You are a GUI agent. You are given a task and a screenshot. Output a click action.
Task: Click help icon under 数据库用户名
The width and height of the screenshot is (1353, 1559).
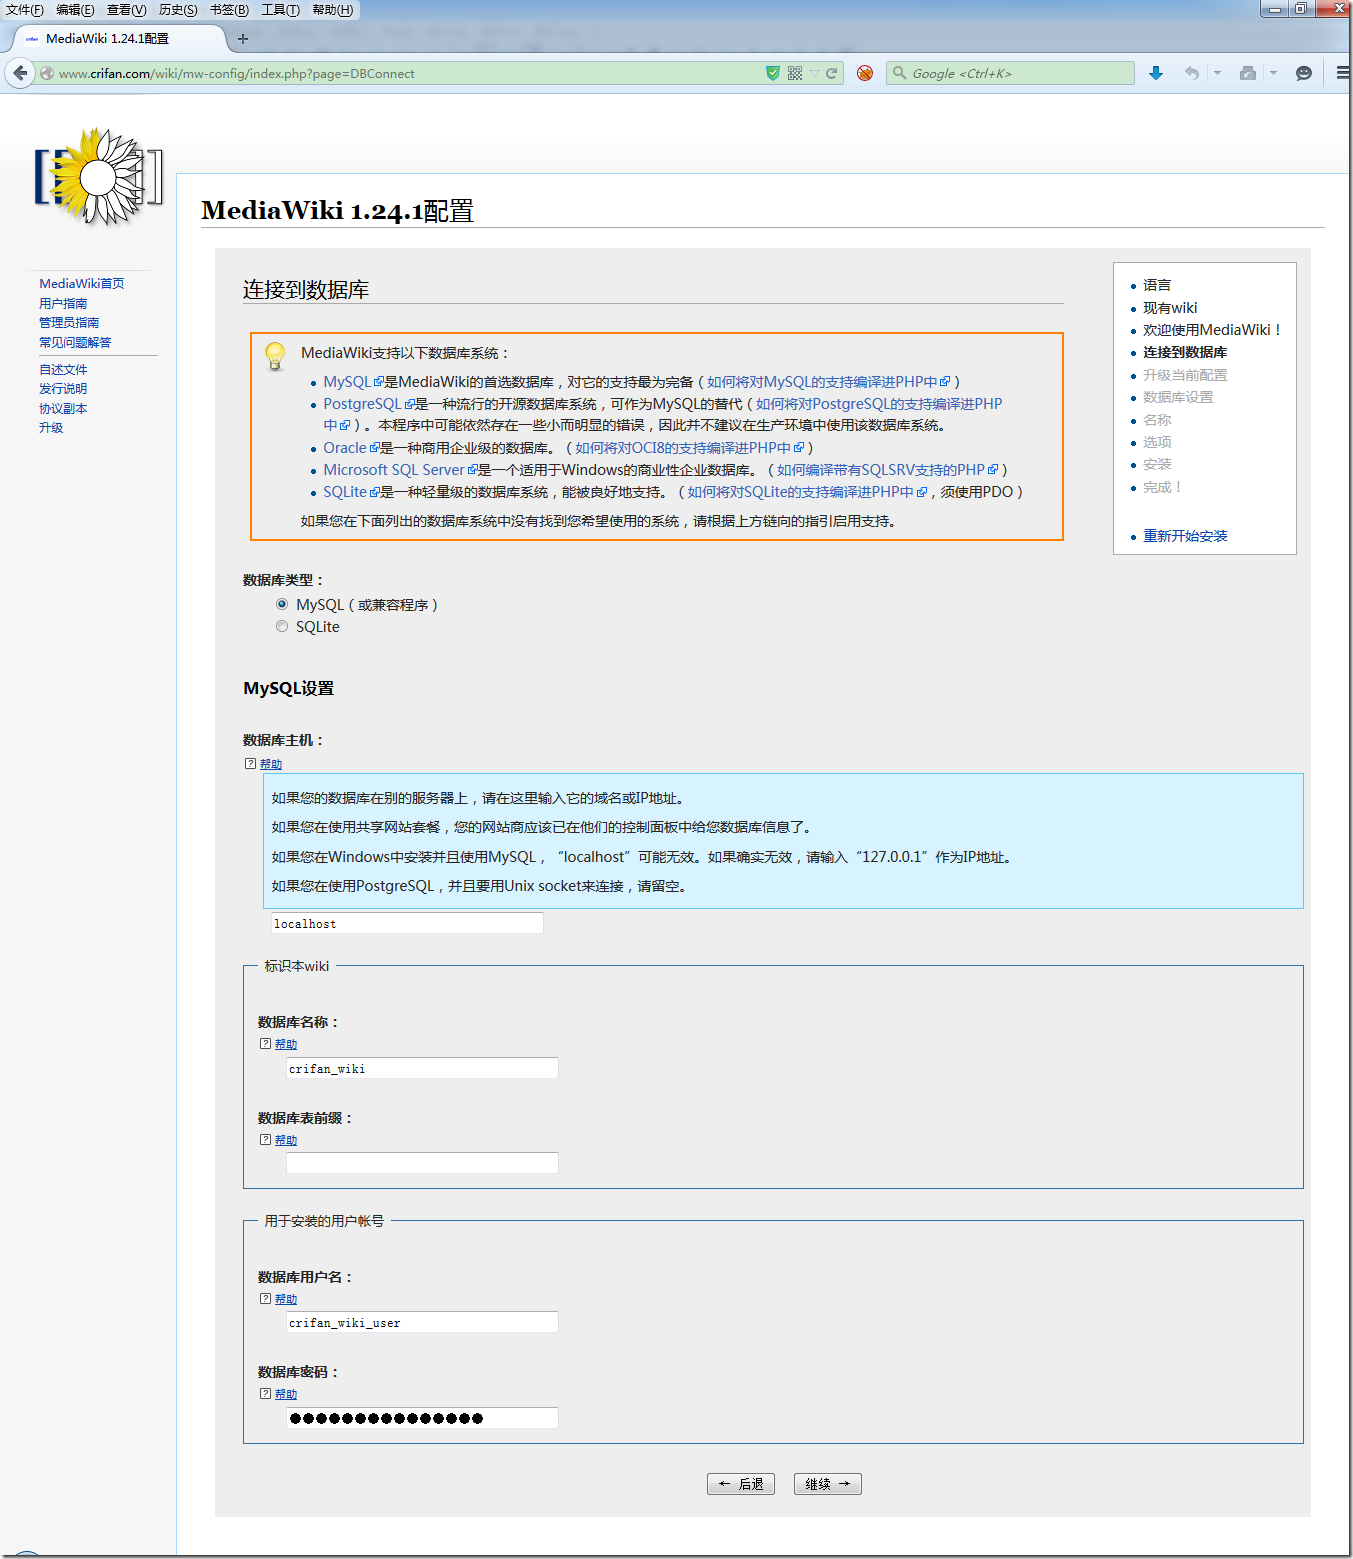point(265,1299)
